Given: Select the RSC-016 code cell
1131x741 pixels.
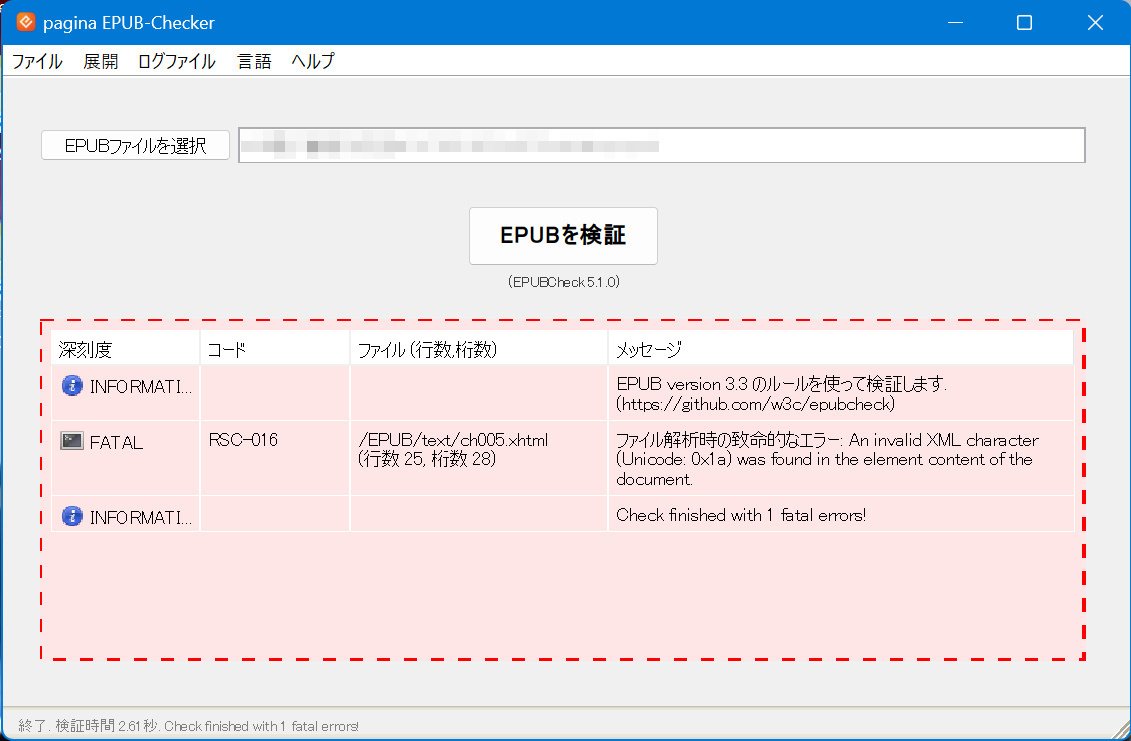Looking at the screenshot, I should pos(275,458).
